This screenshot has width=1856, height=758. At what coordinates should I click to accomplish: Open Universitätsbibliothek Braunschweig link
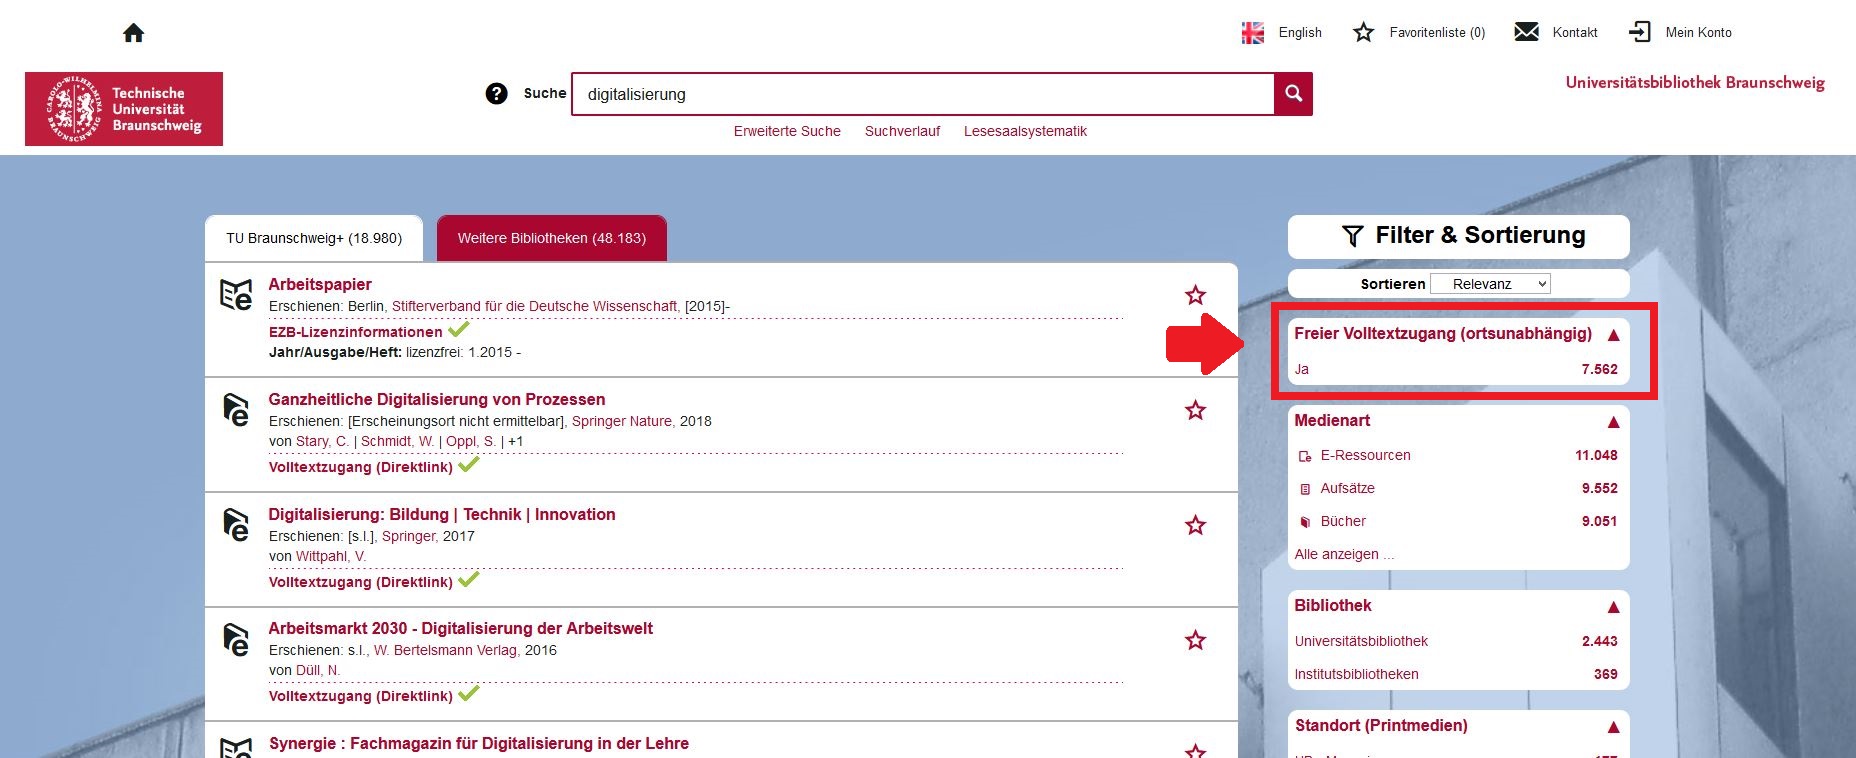(1695, 82)
